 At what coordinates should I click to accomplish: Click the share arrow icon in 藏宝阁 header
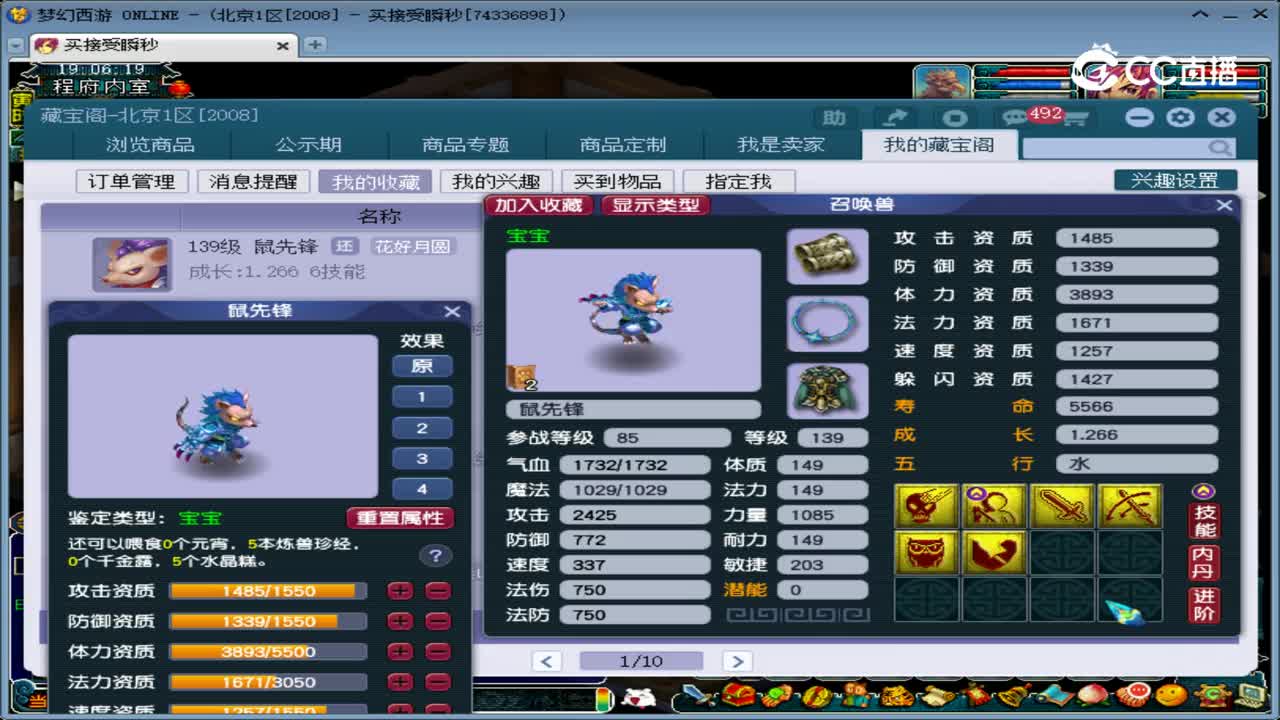(x=896, y=118)
